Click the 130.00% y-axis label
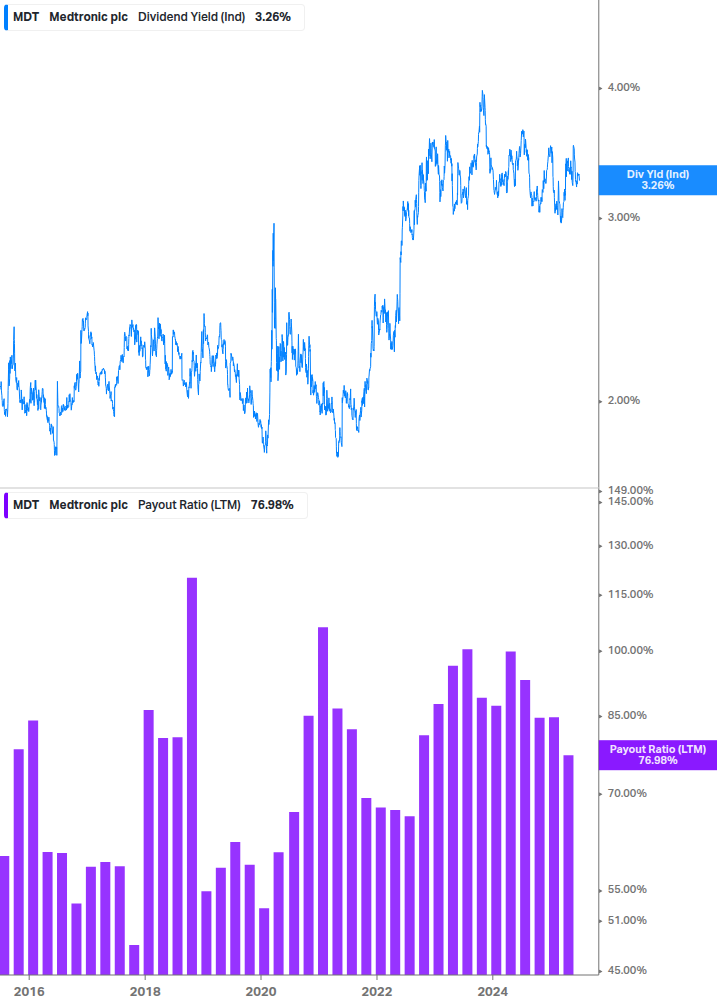The height and width of the screenshot is (1005, 717). click(630, 545)
